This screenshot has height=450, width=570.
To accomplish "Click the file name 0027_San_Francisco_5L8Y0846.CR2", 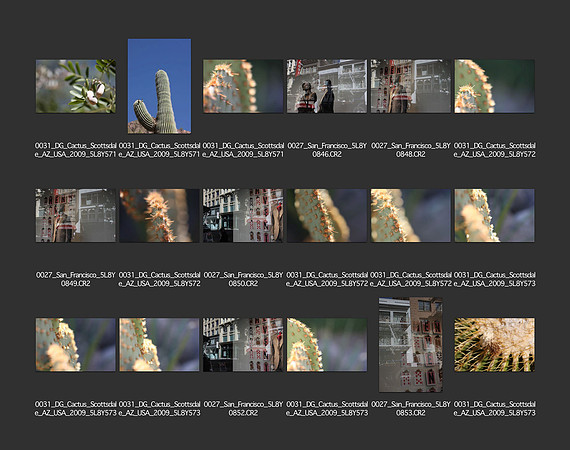I will (327, 150).
